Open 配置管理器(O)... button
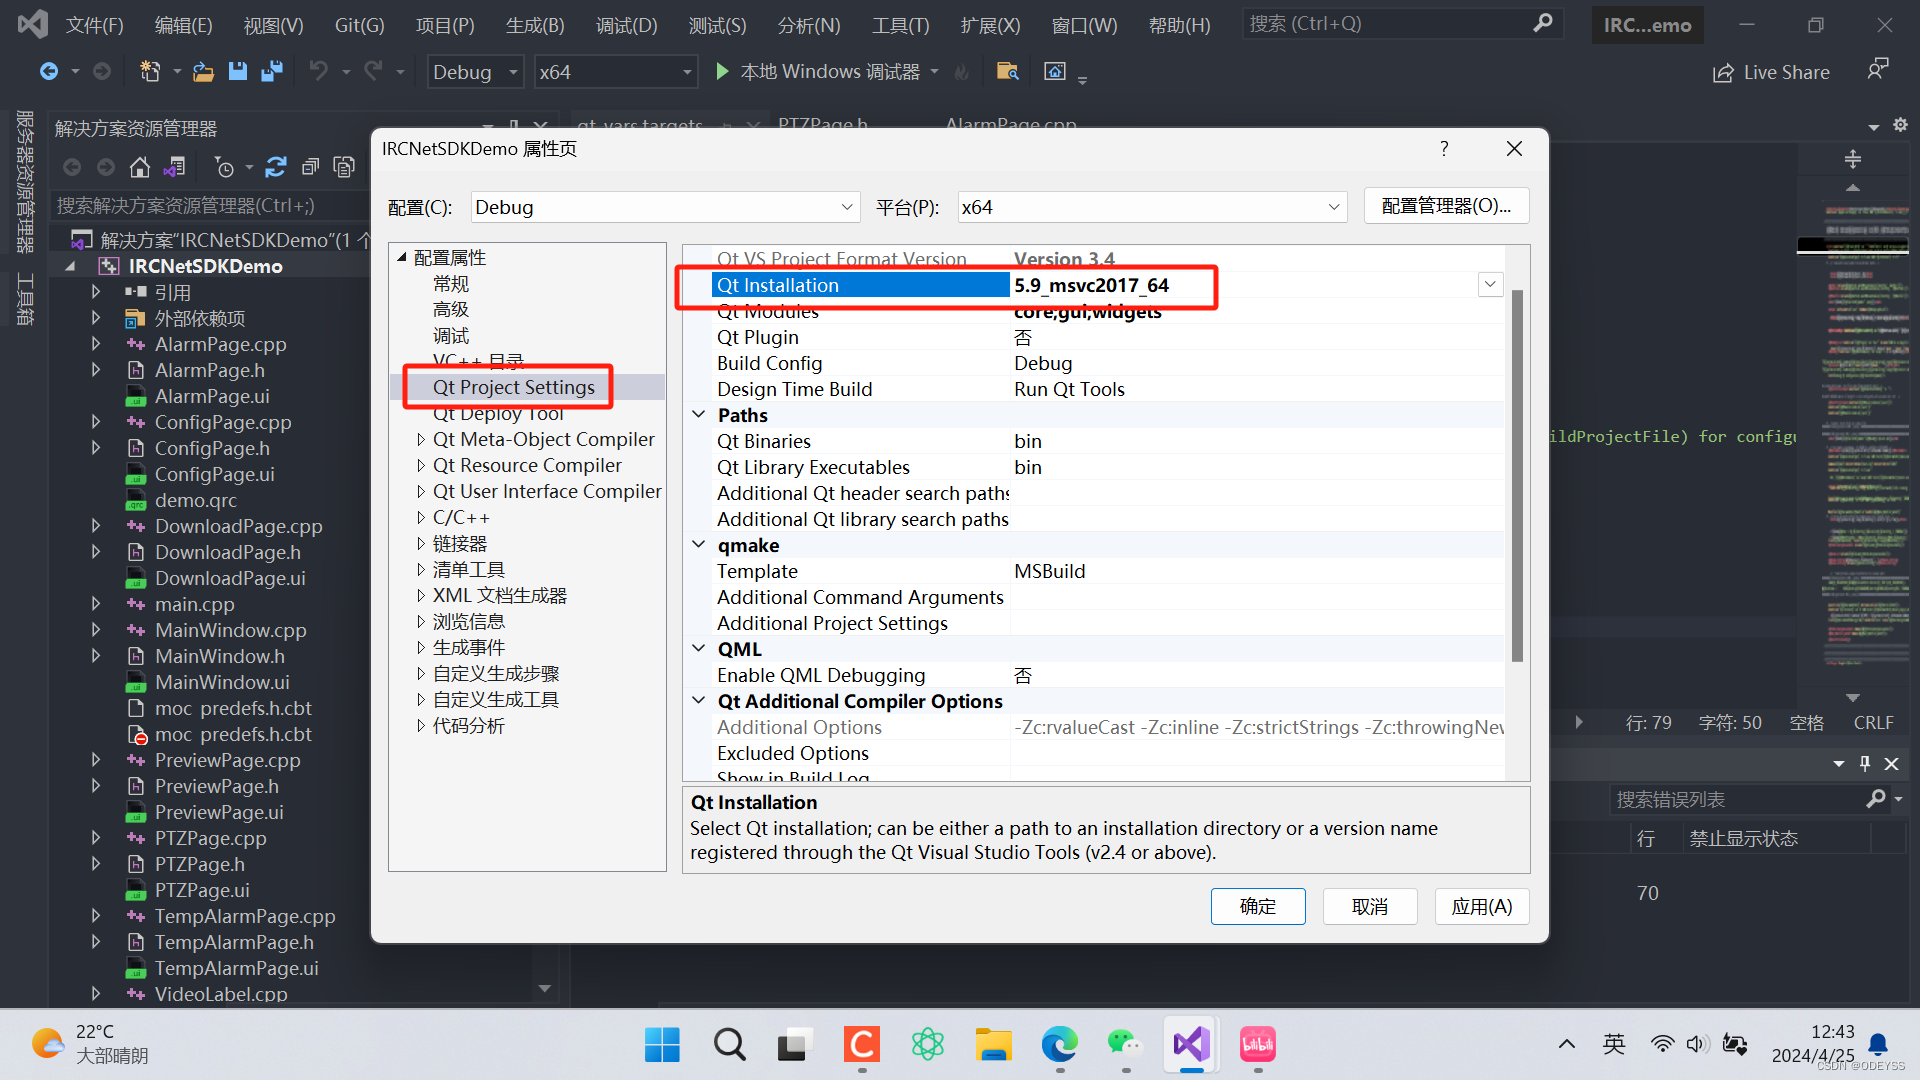The width and height of the screenshot is (1920, 1080). pyautogui.click(x=1446, y=206)
